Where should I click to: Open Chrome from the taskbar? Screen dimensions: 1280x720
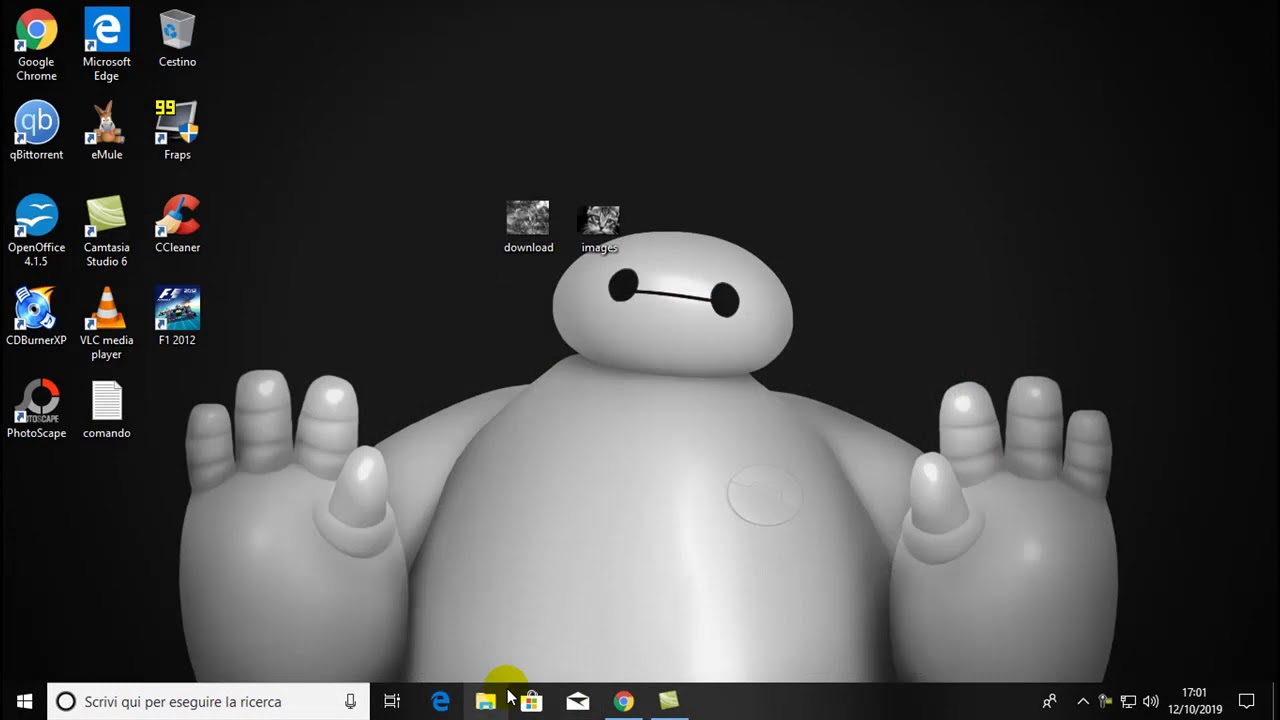pos(623,701)
